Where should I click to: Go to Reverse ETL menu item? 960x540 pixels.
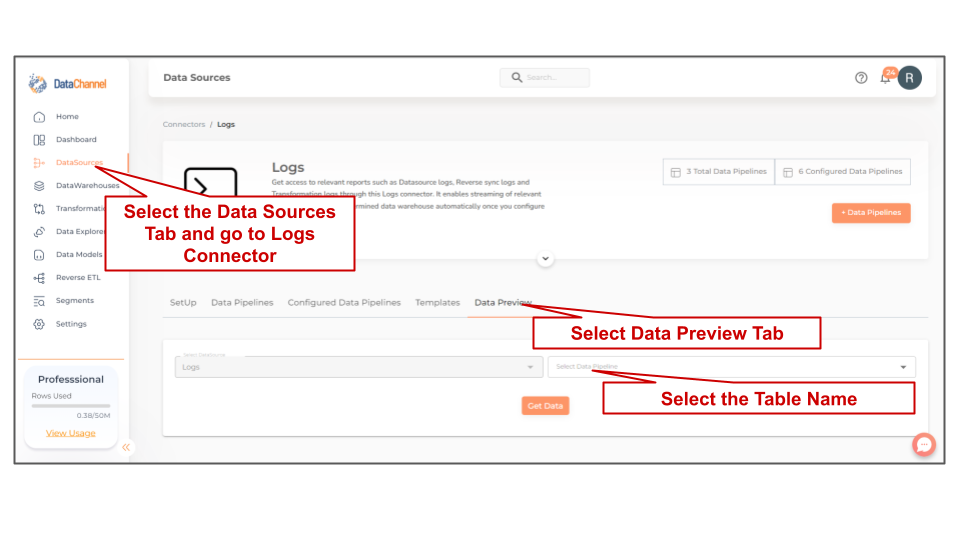(78, 277)
